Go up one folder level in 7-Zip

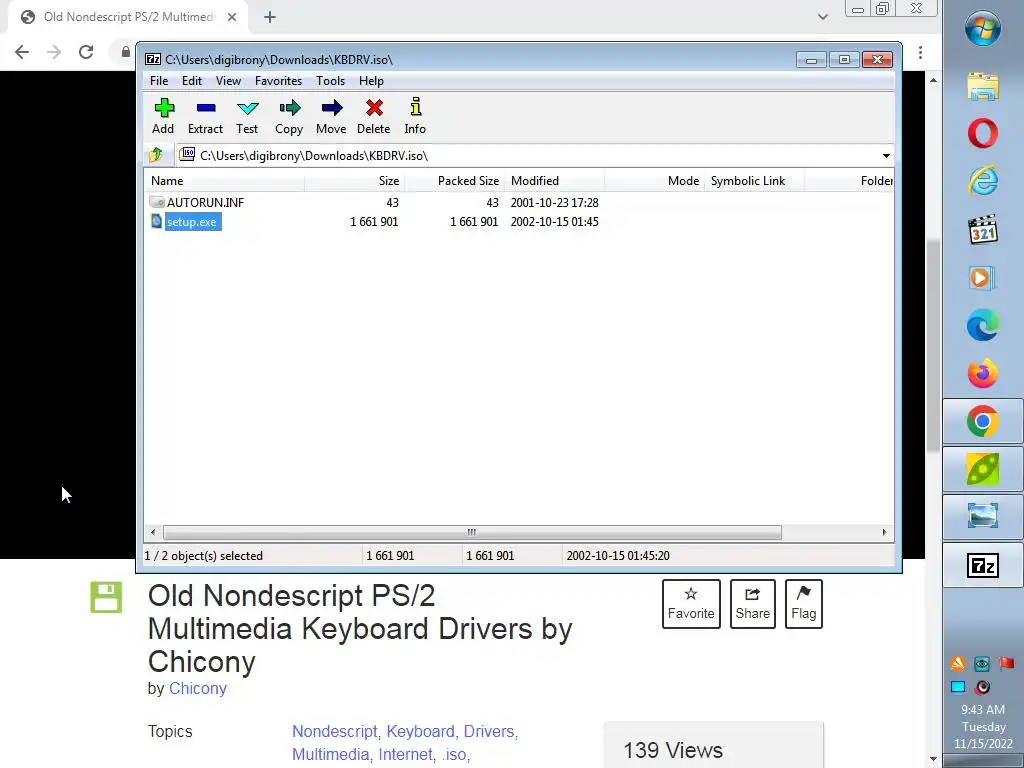tap(156, 155)
